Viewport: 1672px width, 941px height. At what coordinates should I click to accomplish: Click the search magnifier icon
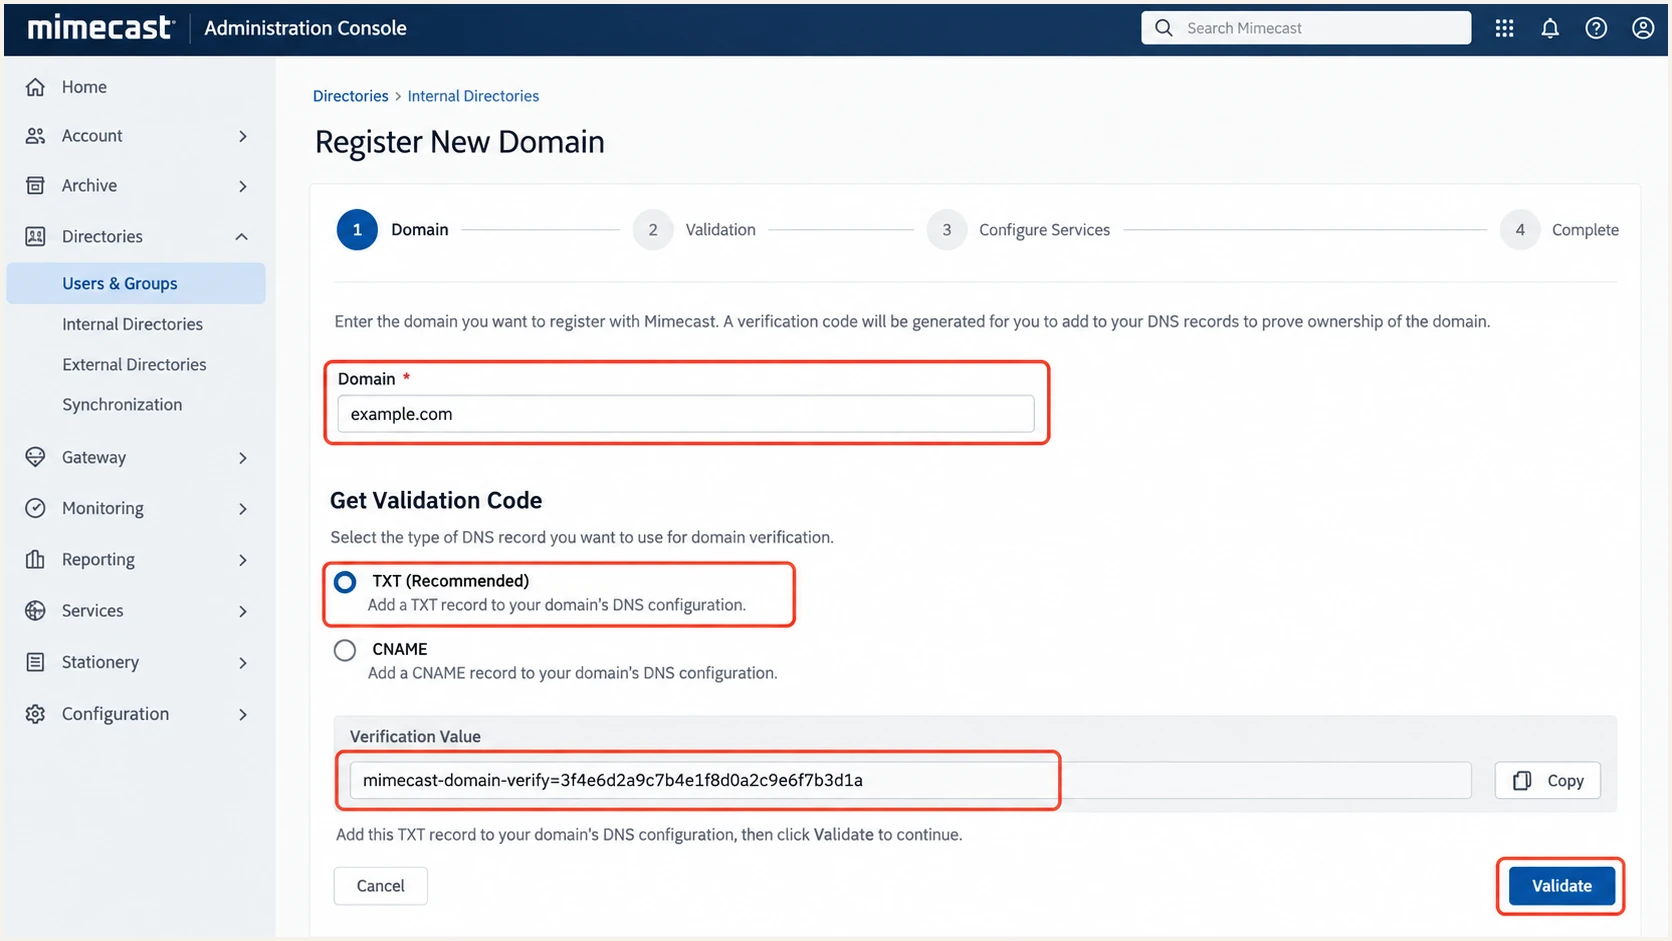[1164, 28]
